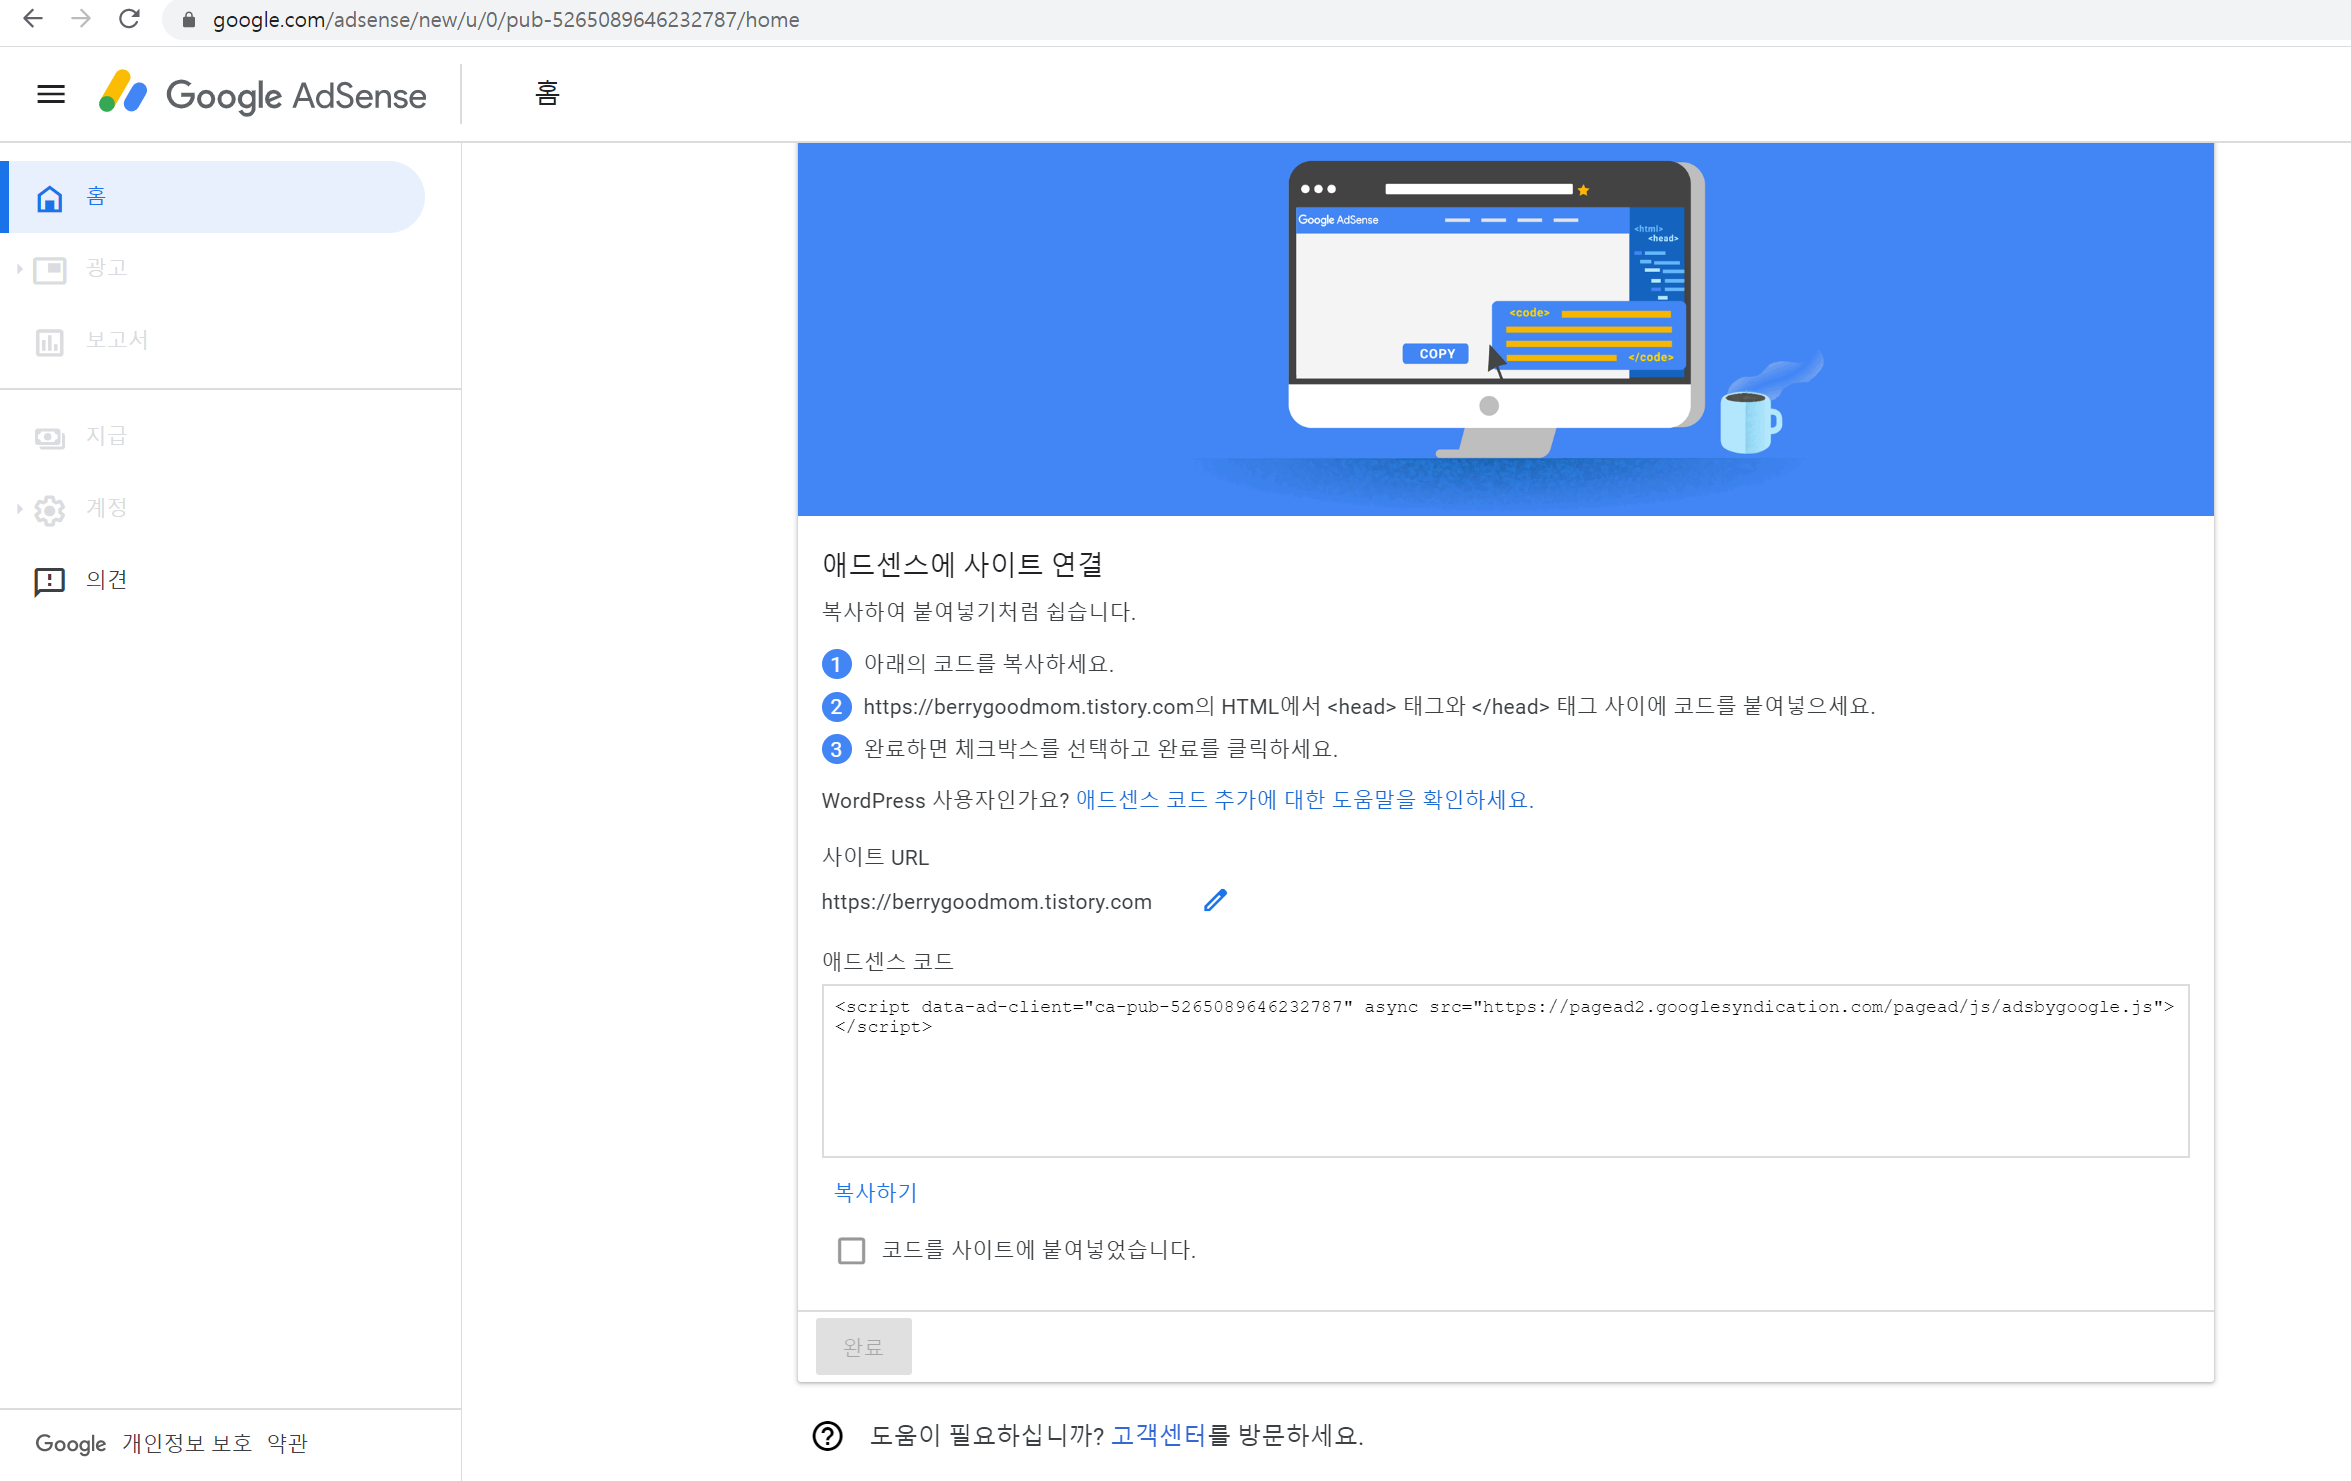Open the WordPress AdSense code help link
This screenshot has width=2351, height=1481.
click(x=1303, y=800)
